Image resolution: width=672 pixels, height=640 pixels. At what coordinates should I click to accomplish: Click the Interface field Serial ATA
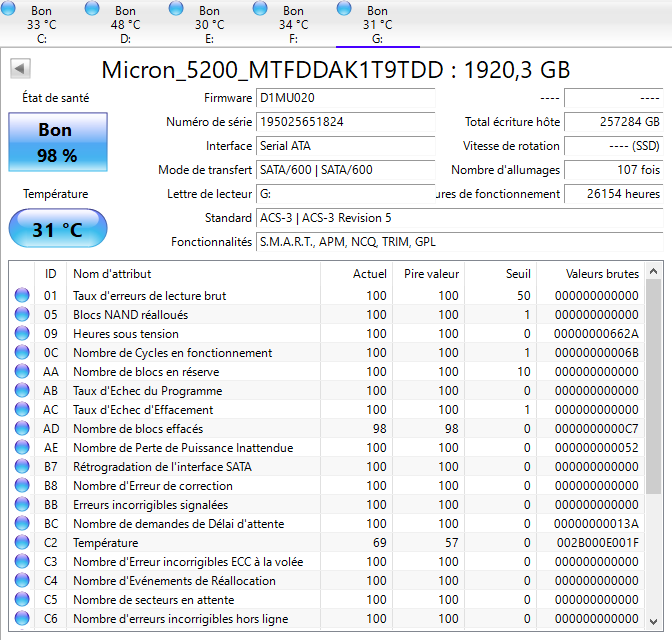pos(345,146)
